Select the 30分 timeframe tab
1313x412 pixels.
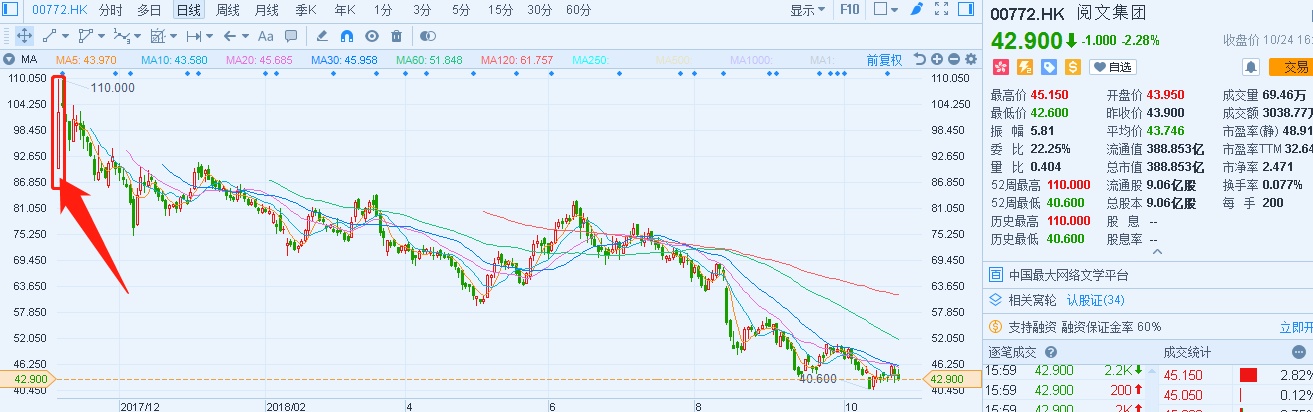(539, 10)
